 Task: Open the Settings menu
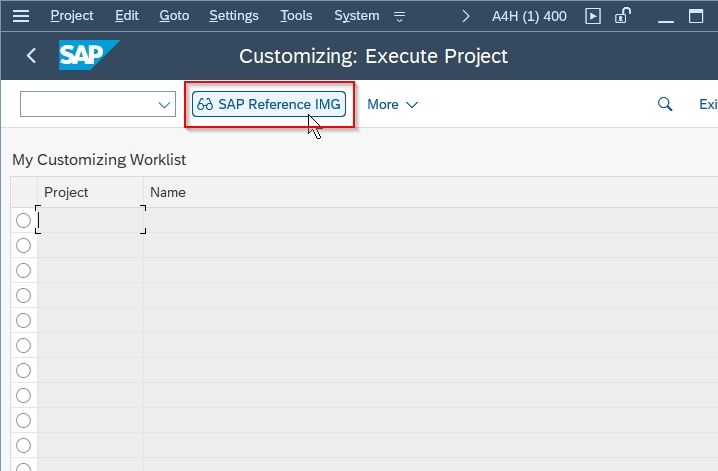click(234, 16)
